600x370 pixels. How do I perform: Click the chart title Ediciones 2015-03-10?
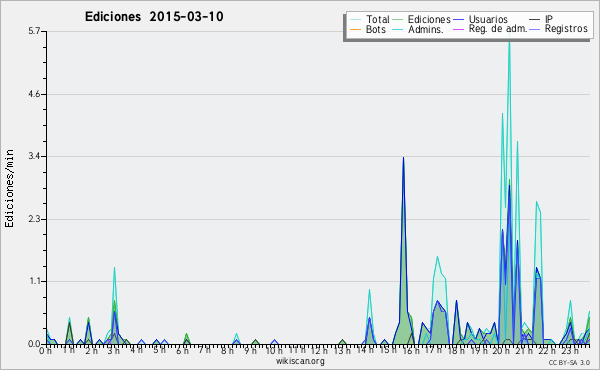click(154, 17)
